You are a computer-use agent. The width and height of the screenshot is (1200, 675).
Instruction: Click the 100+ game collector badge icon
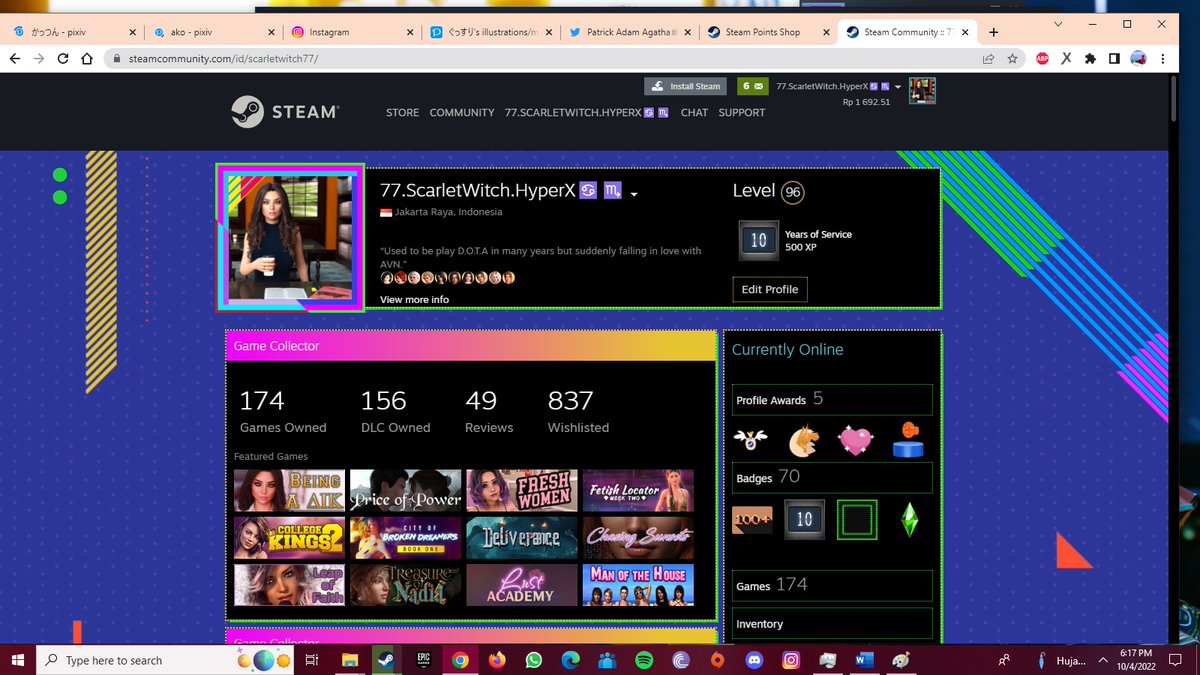(752, 520)
